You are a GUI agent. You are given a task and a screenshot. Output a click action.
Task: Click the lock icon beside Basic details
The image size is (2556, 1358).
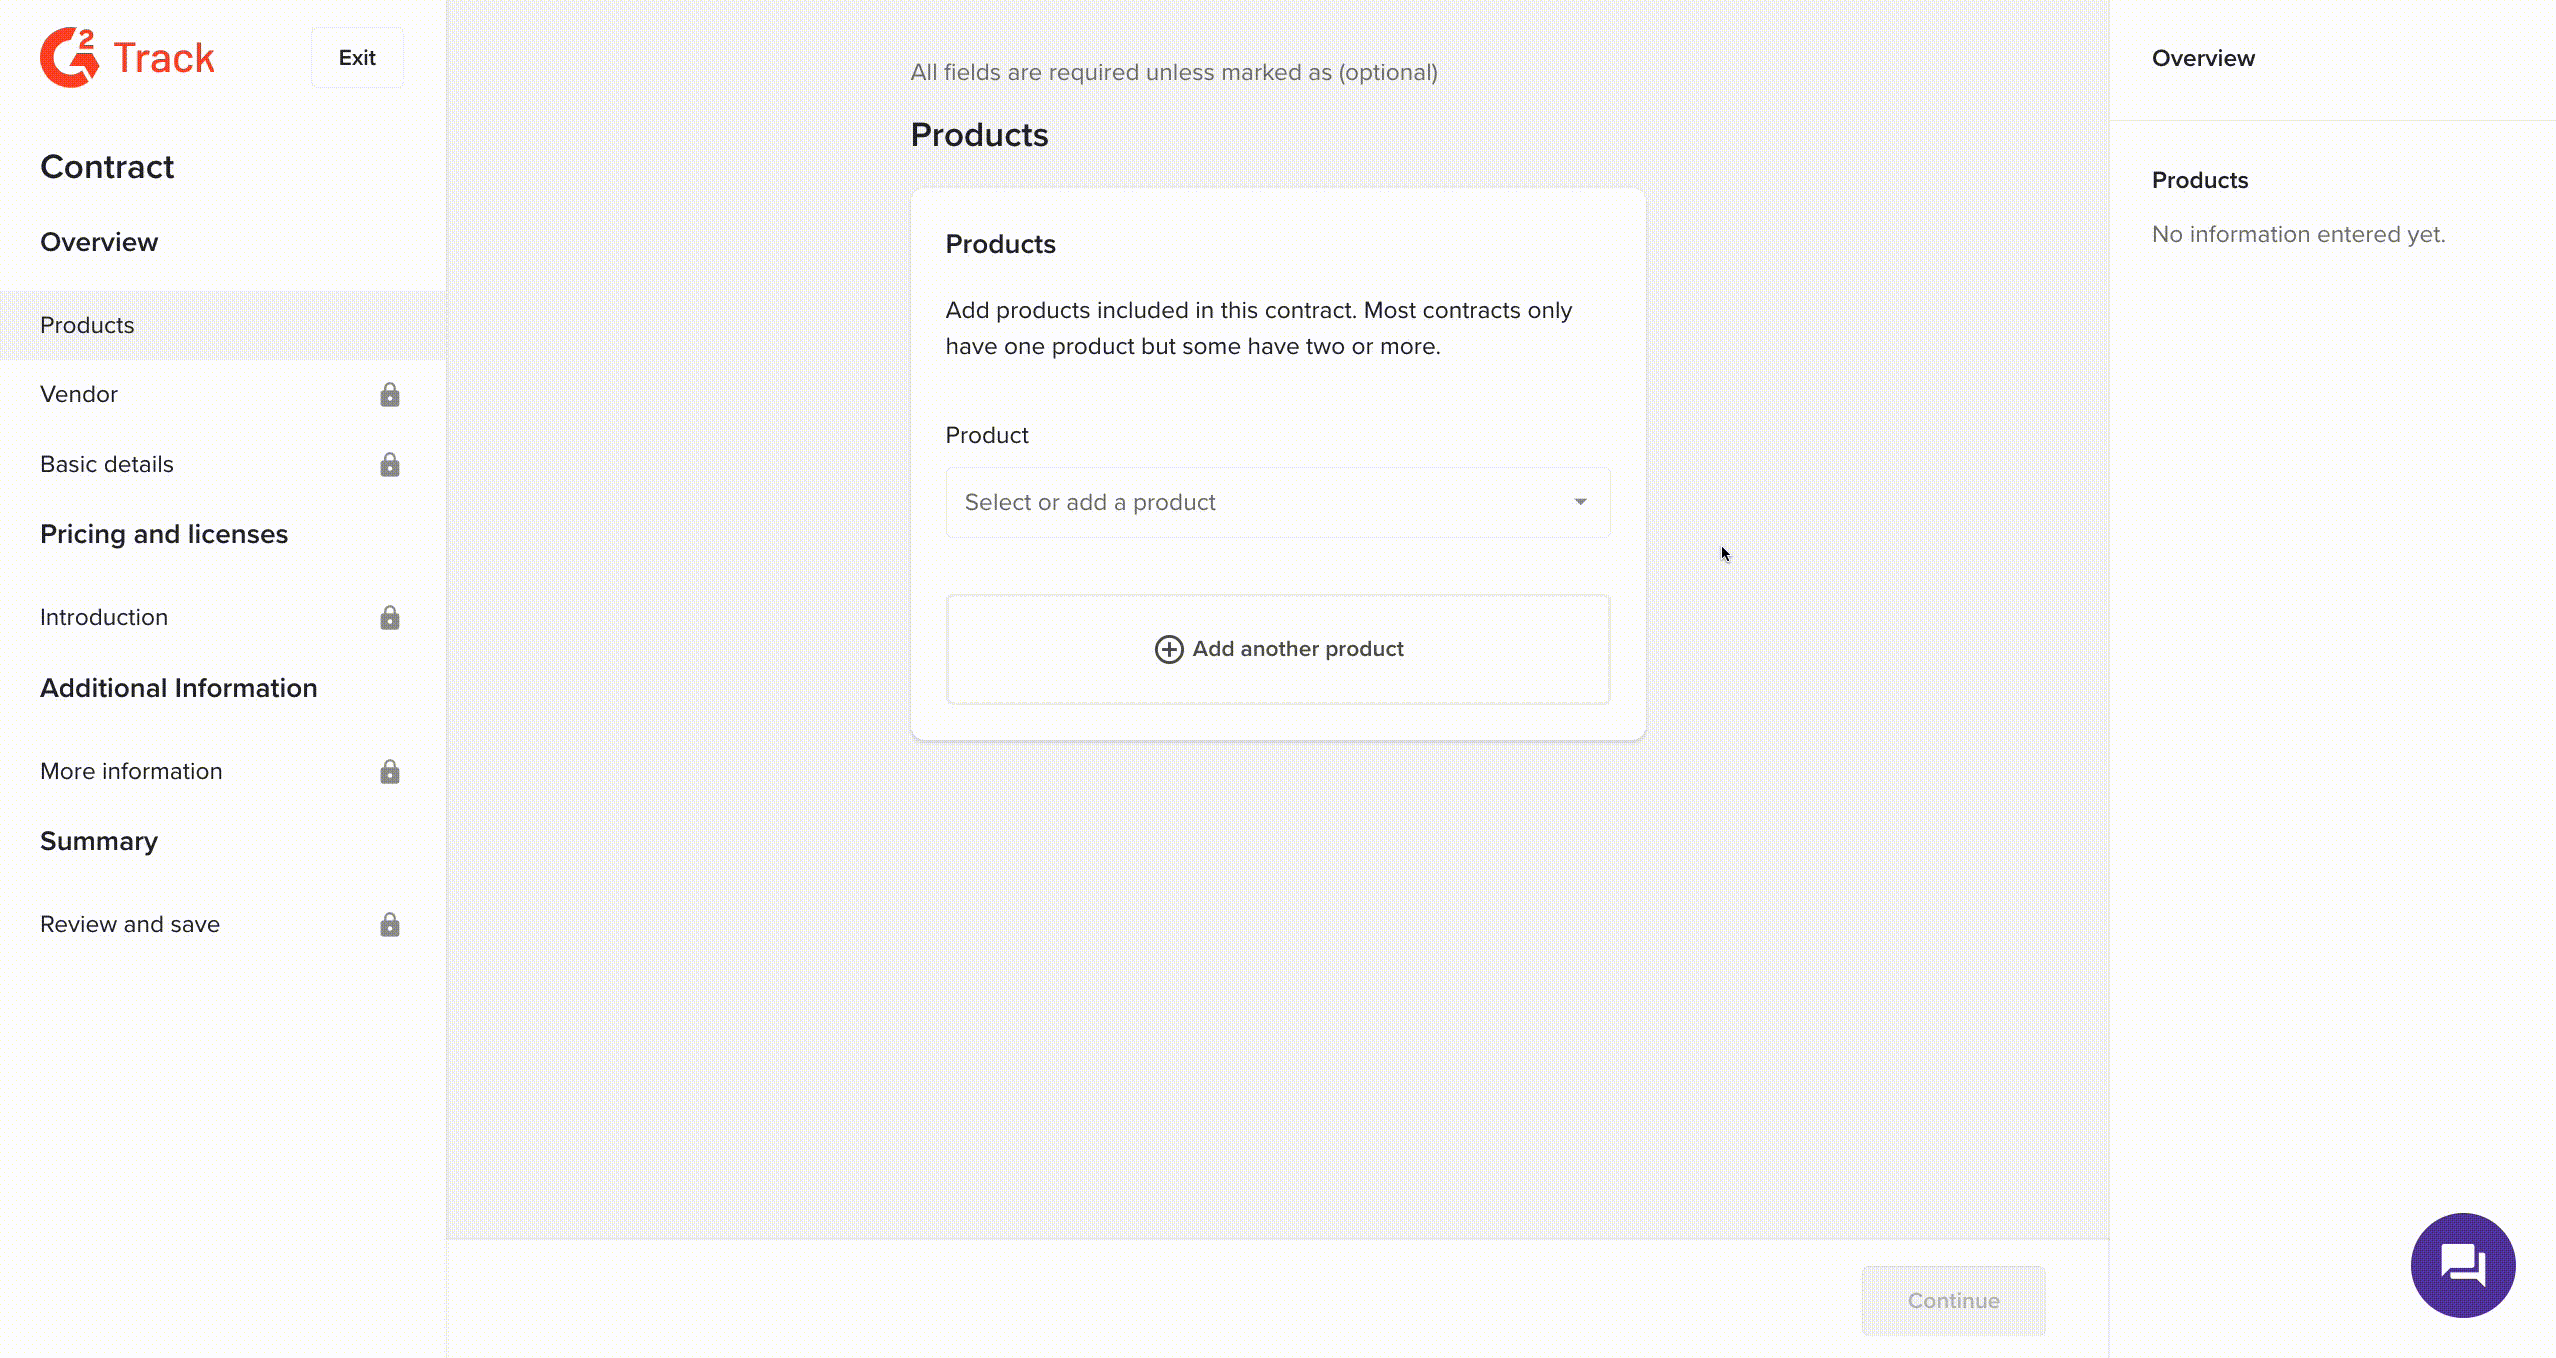click(389, 465)
